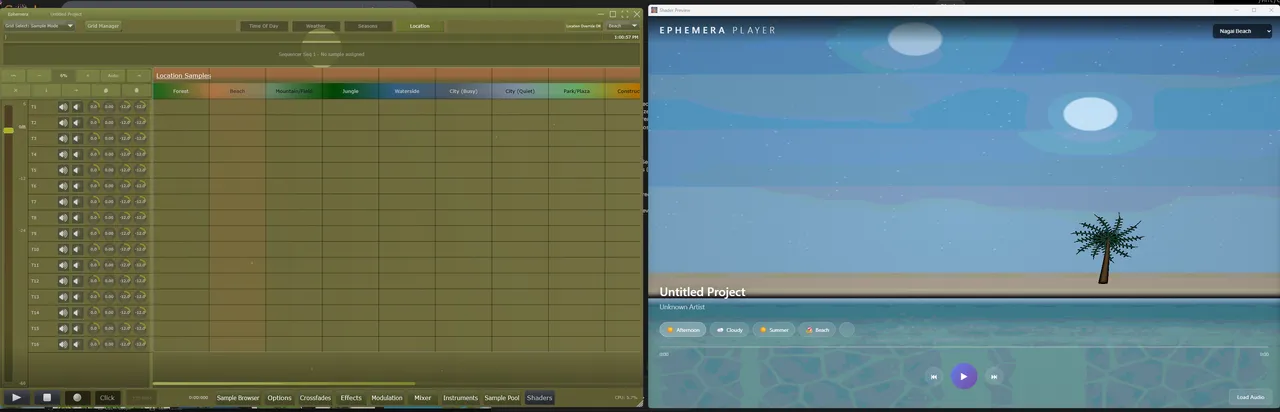1280x412 pixels.
Task: Switch to the Weather tab
Action: click(315, 26)
